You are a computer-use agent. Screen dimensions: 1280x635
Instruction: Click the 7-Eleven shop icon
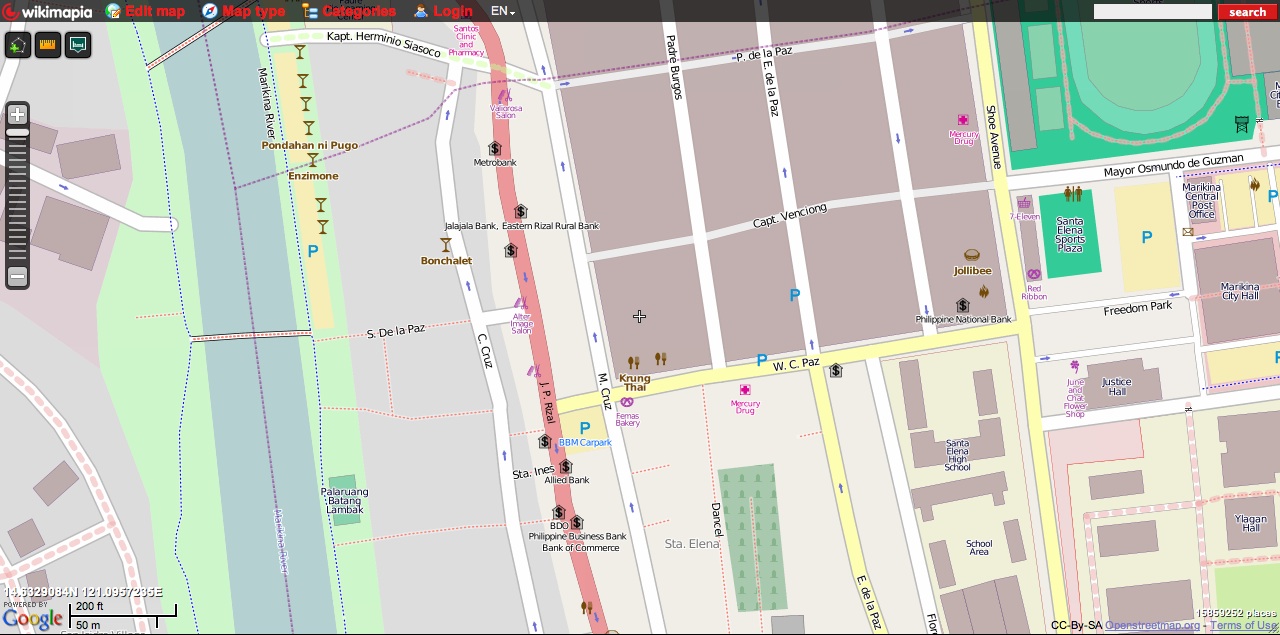tap(1024, 203)
